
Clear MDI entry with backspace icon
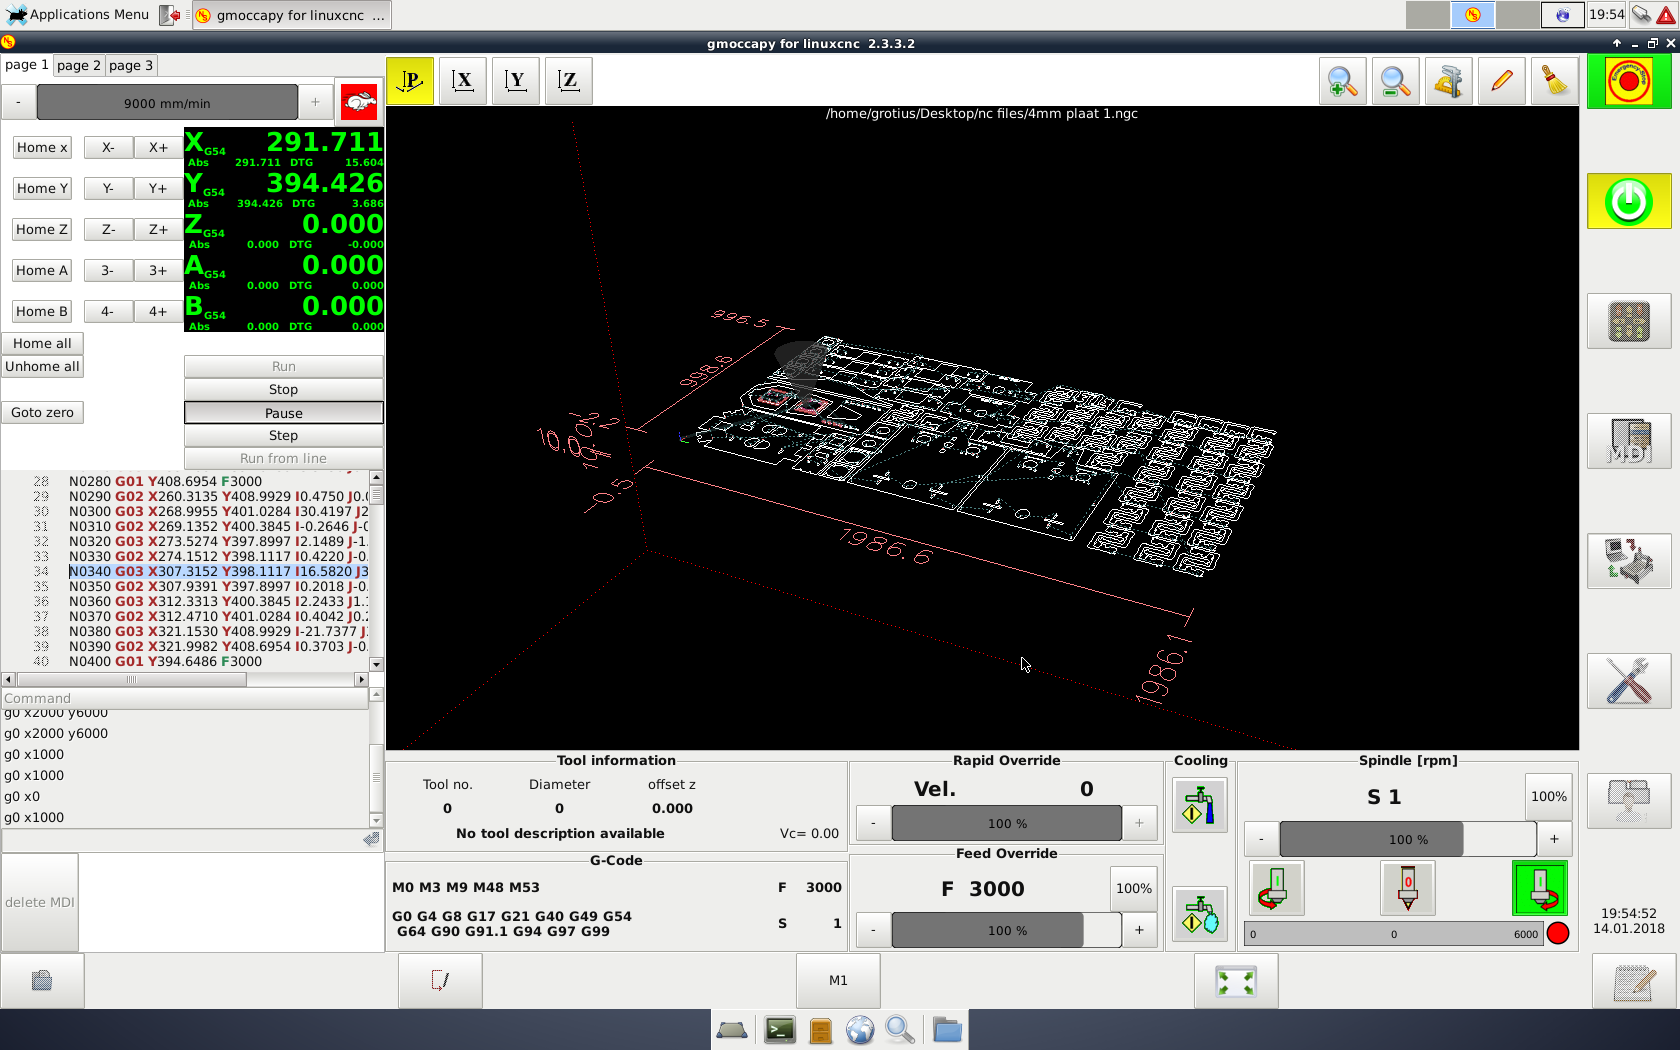tap(371, 840)
